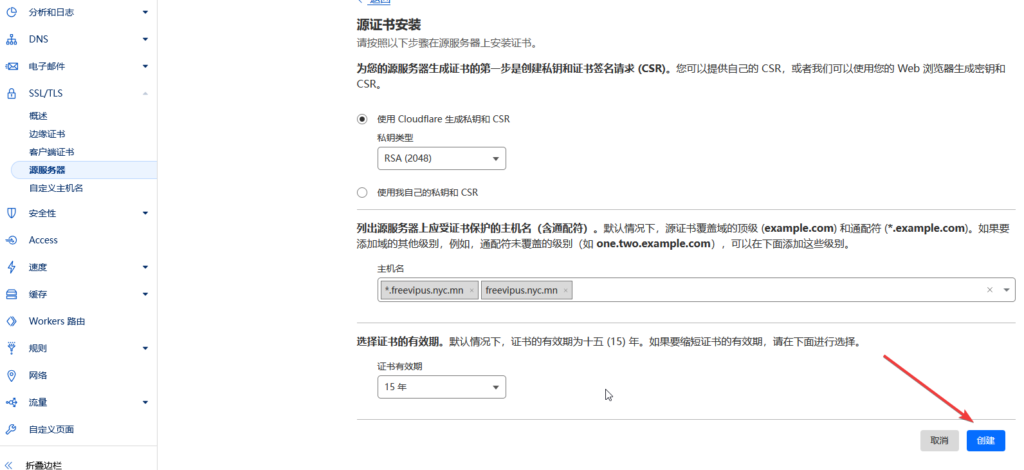This screenshot has width=1024, height=470.
Task: Click the SSL/TLS lock icon
Action: point(12,93)
